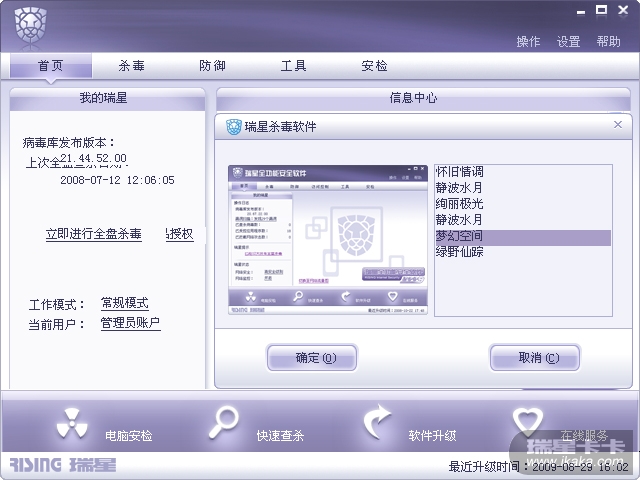Image resolution: width=640 pixels, height=480 pixels.
Task: Open 电脑安检 radiation-style icon
Action: click(x=72, y=423)
